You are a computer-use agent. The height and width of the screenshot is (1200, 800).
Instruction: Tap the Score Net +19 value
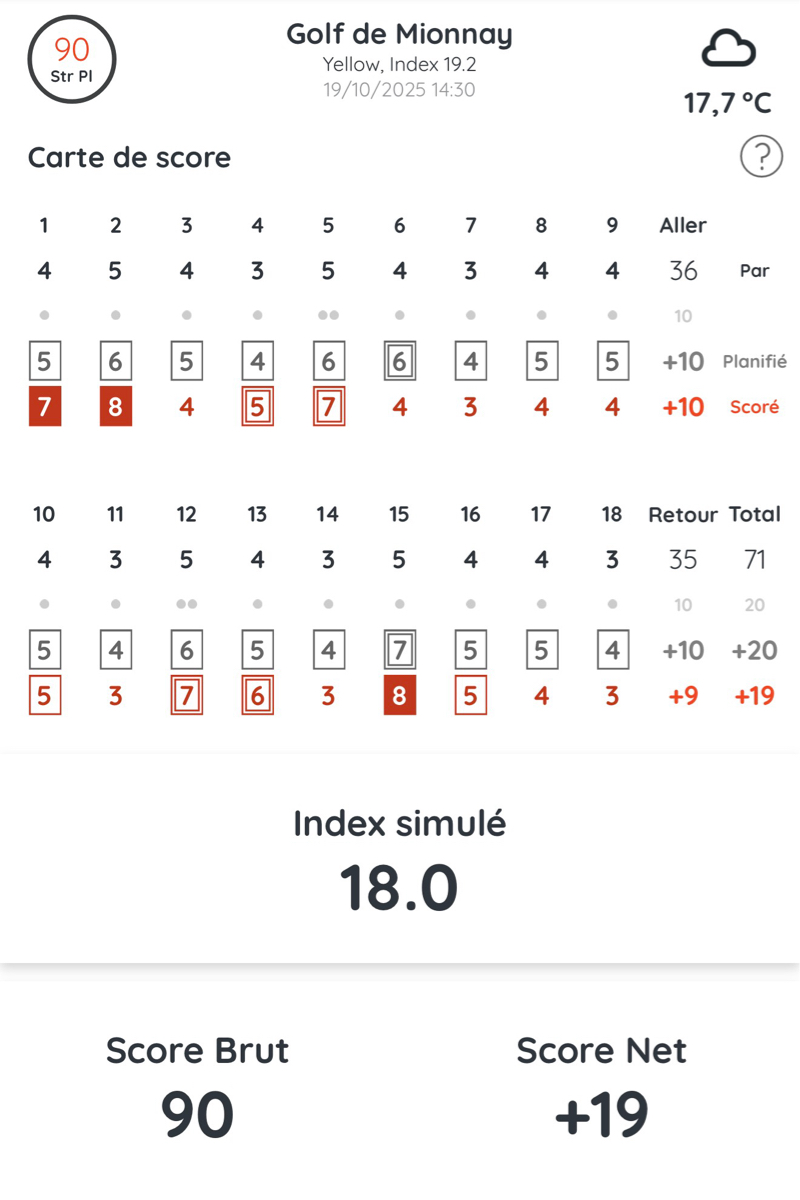click(601, 1115)
